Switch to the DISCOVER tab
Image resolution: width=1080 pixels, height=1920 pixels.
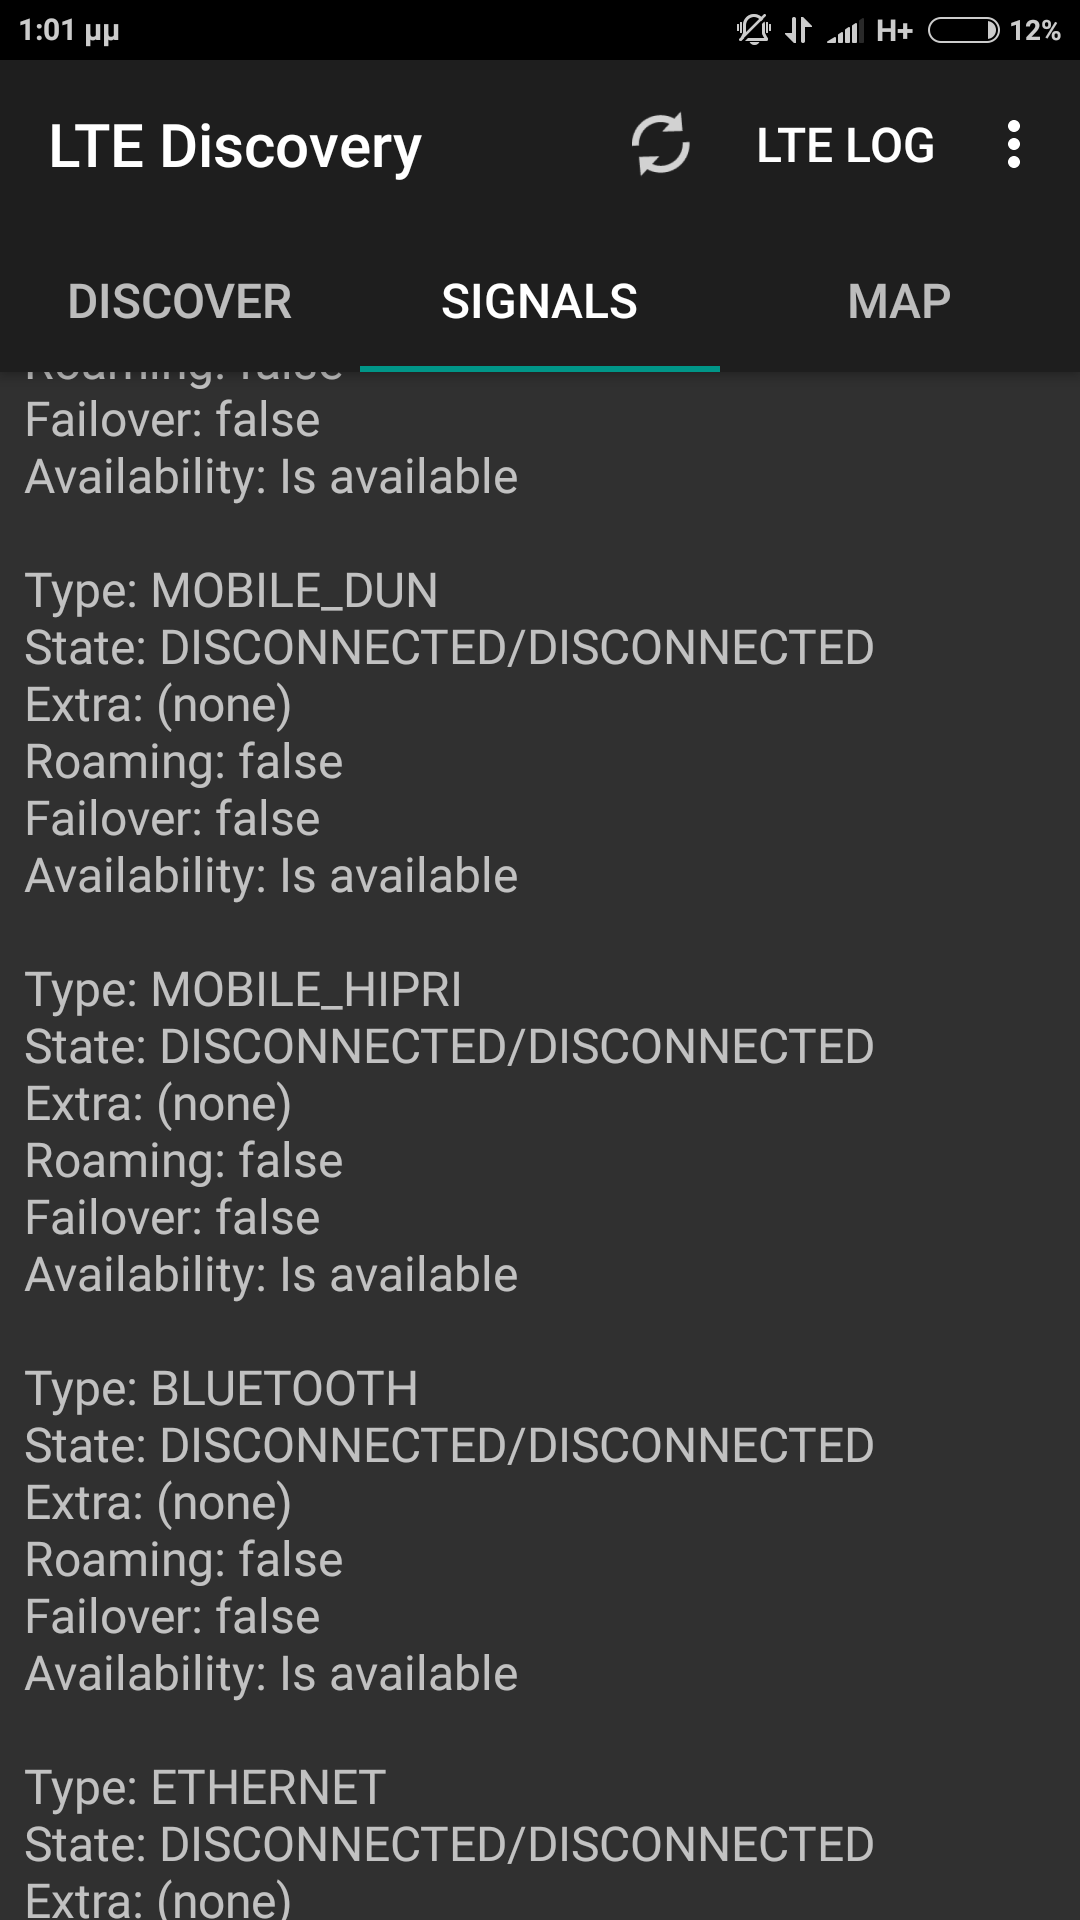pyautogui.click(x=180, y=301)
